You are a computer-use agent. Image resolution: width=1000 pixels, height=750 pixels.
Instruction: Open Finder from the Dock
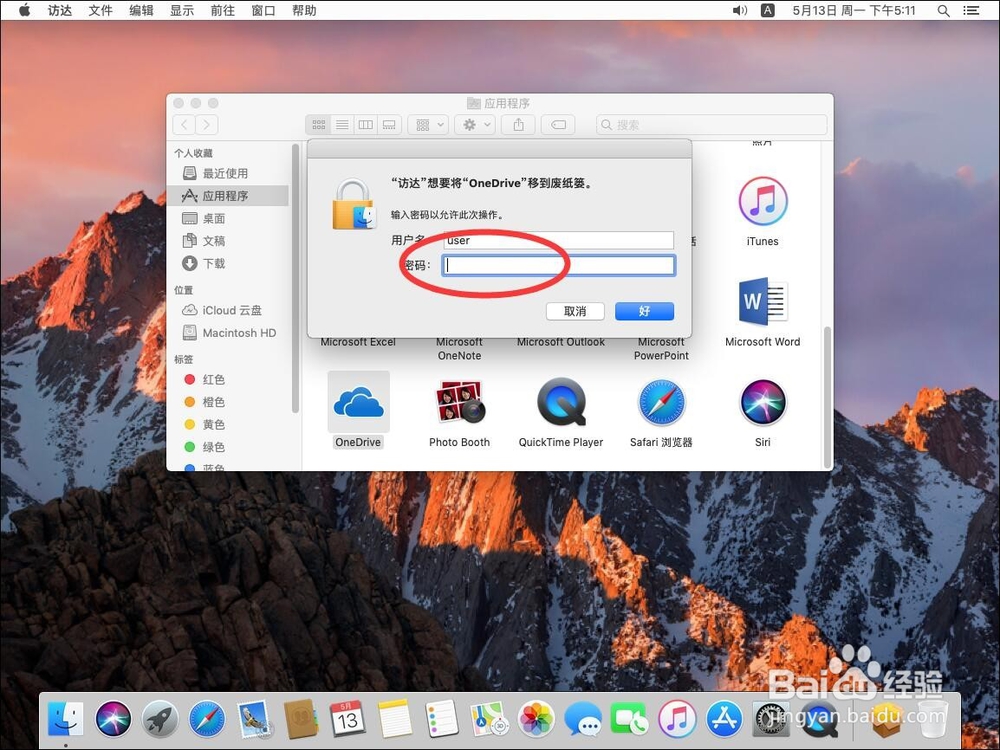(x=65, y=719)
